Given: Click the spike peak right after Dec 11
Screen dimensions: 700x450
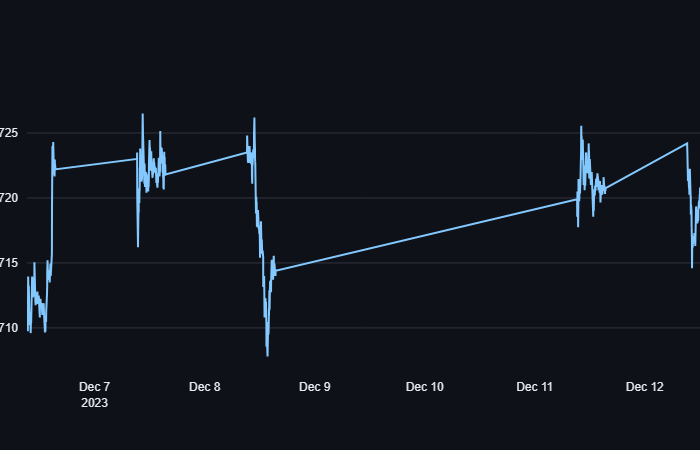Looking at the screenshot, I should pyautogui.click(x=581, y=127).
